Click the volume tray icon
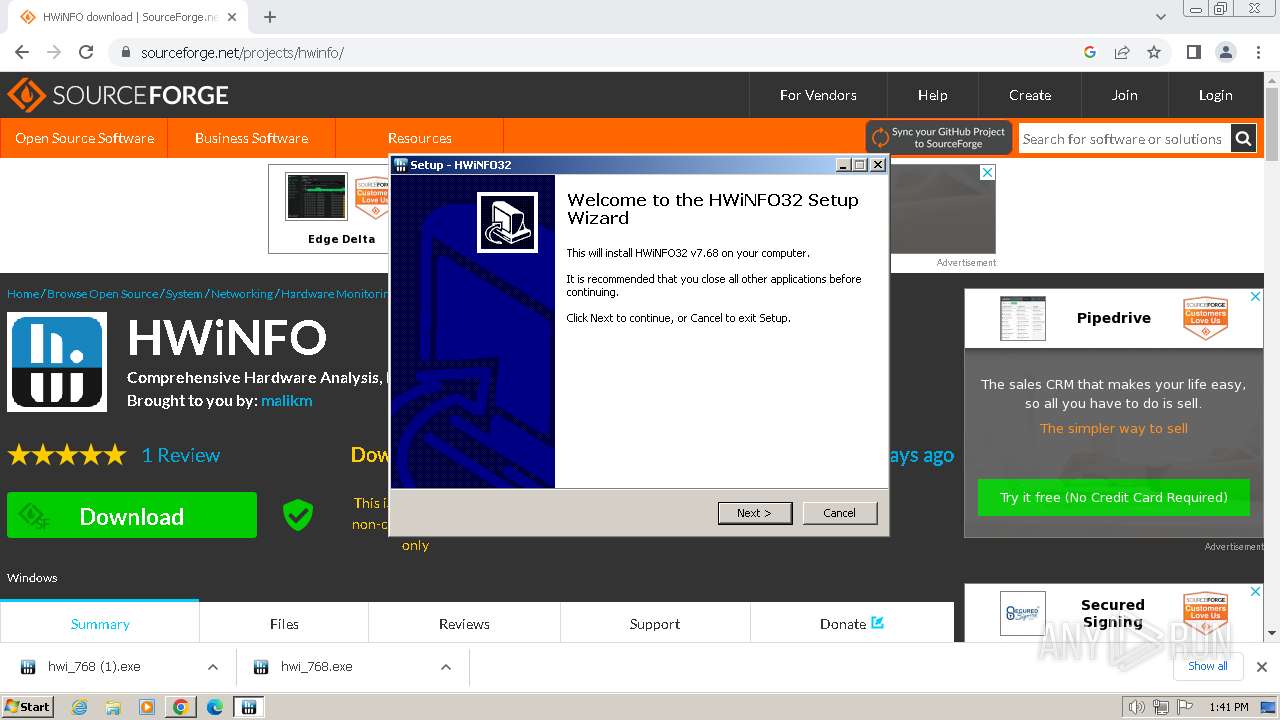Screen dimensions: 1280x720 tap(1136, 707)
